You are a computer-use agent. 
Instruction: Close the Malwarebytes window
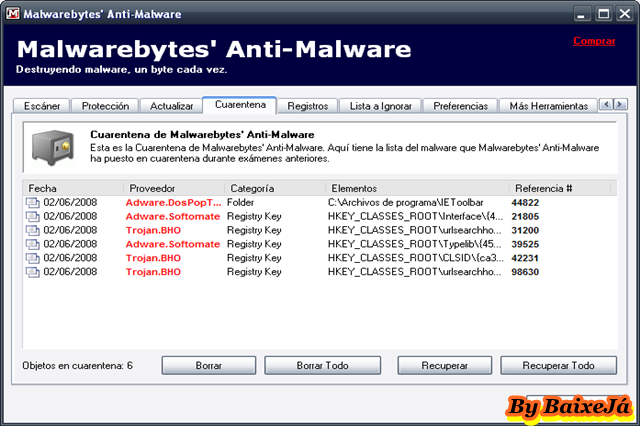(625, 14)
